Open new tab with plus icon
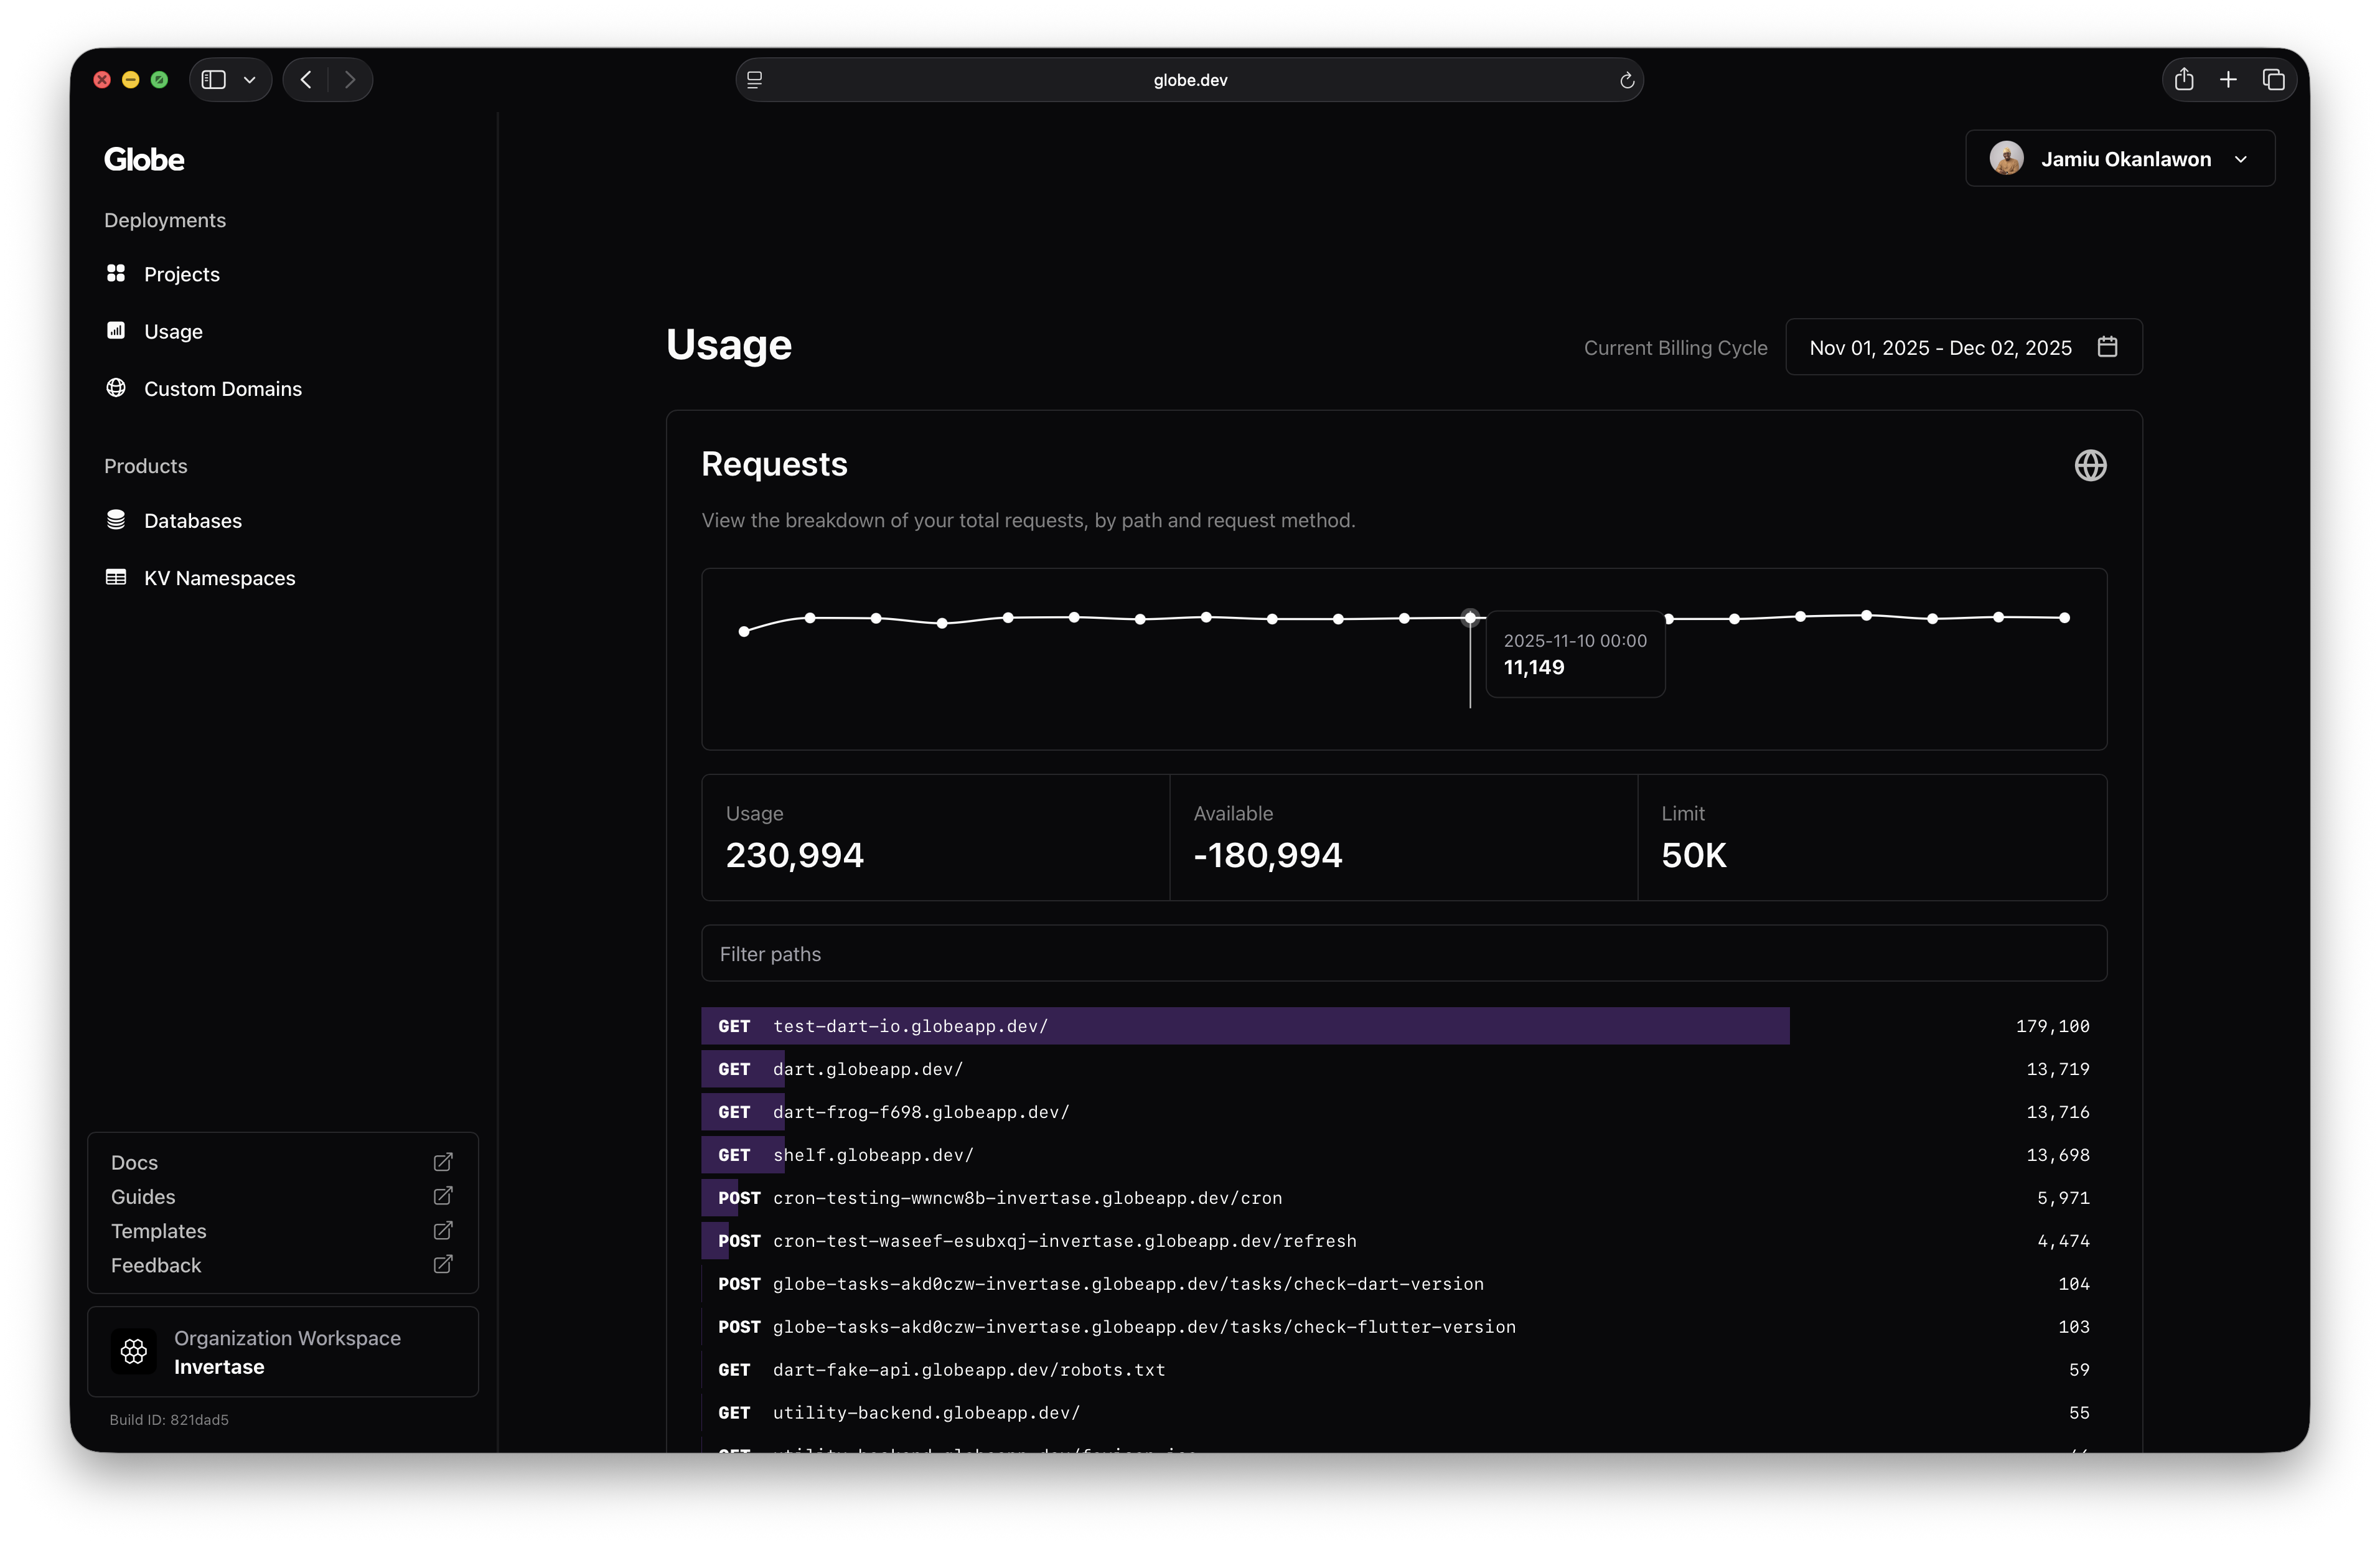 tap(2228, 80)
